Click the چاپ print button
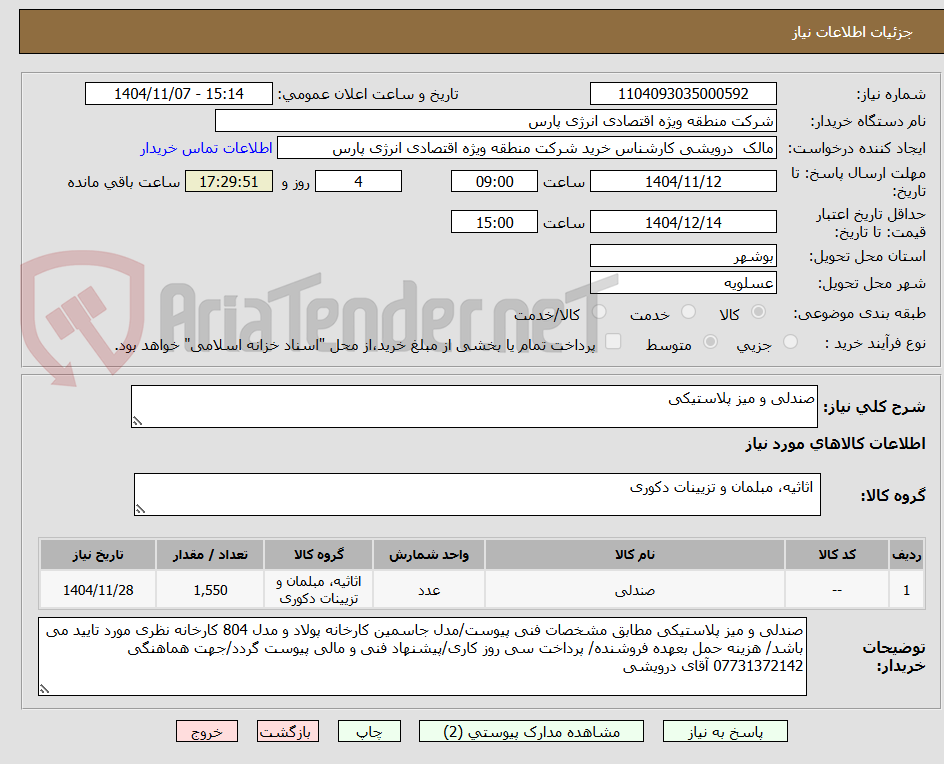 (369, 731)
